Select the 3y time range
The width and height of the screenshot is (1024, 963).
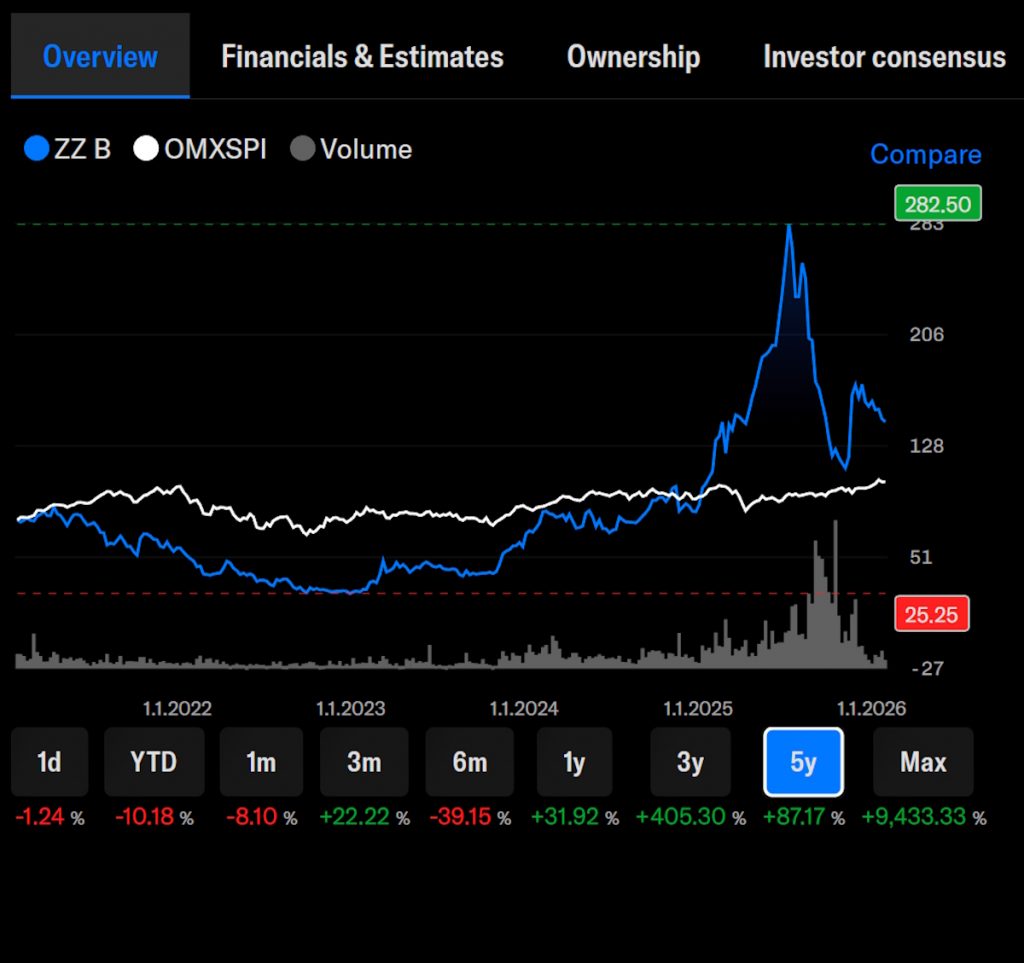coord(691,762)
